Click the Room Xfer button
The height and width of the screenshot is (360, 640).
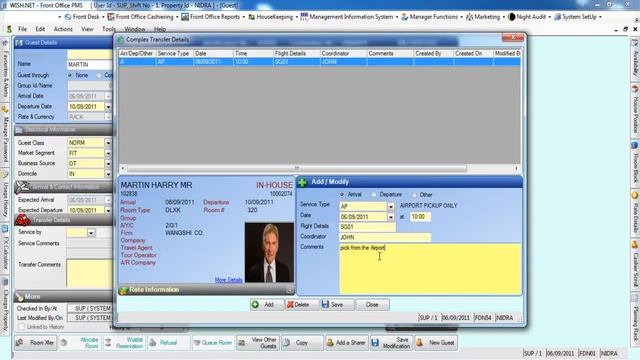35,342
